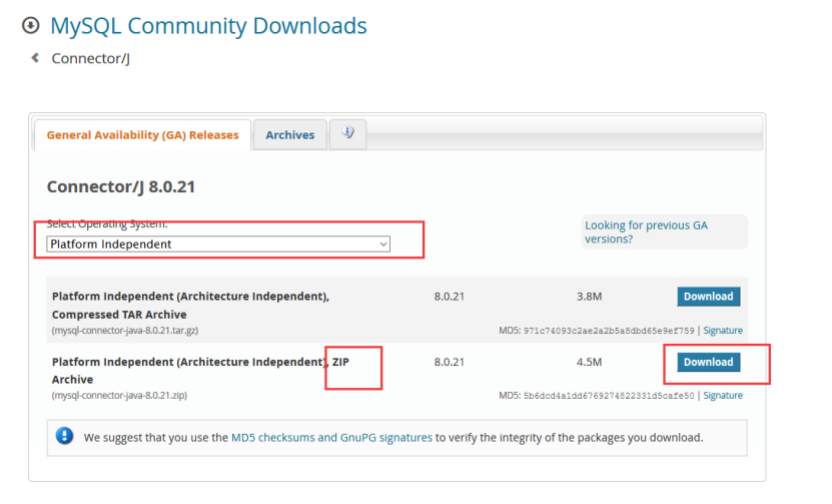Screen dimensions: 832x504
Task: Click version 8.0.21 in ZIP Archive row
Action: [449, 362]
